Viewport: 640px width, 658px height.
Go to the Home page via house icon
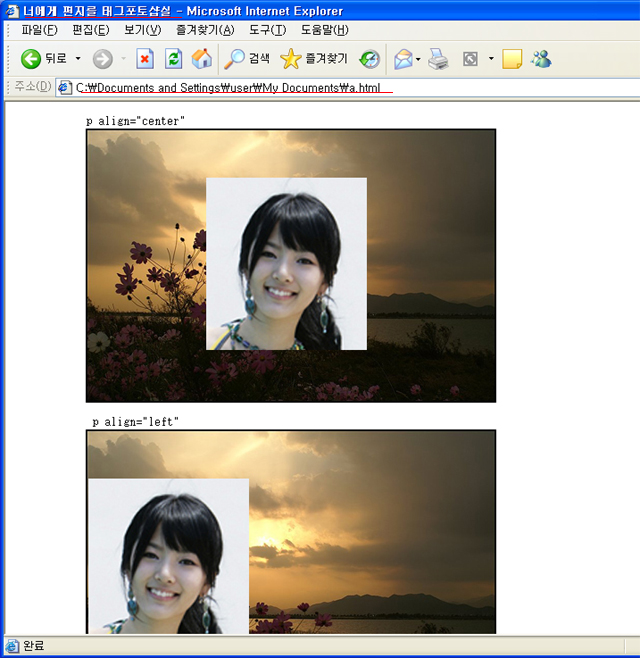[202, 58]
